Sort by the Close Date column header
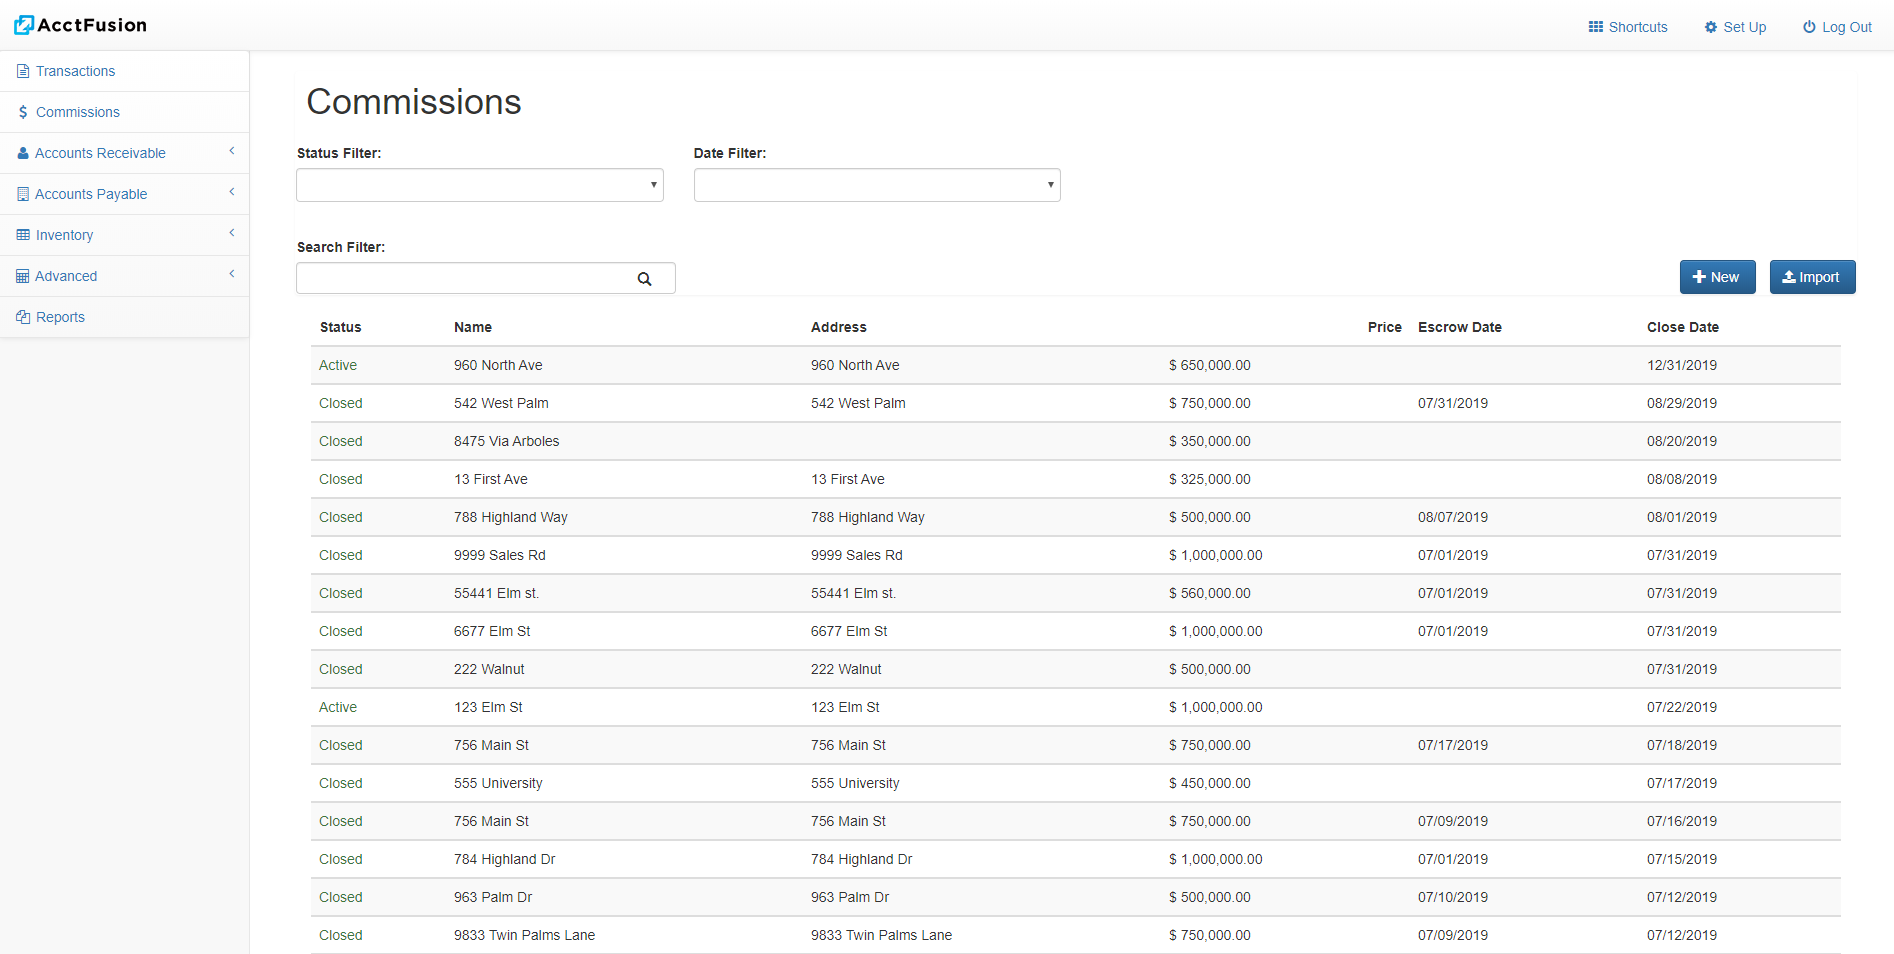This screenshot has width=1894, height=954. (1682, 327)
